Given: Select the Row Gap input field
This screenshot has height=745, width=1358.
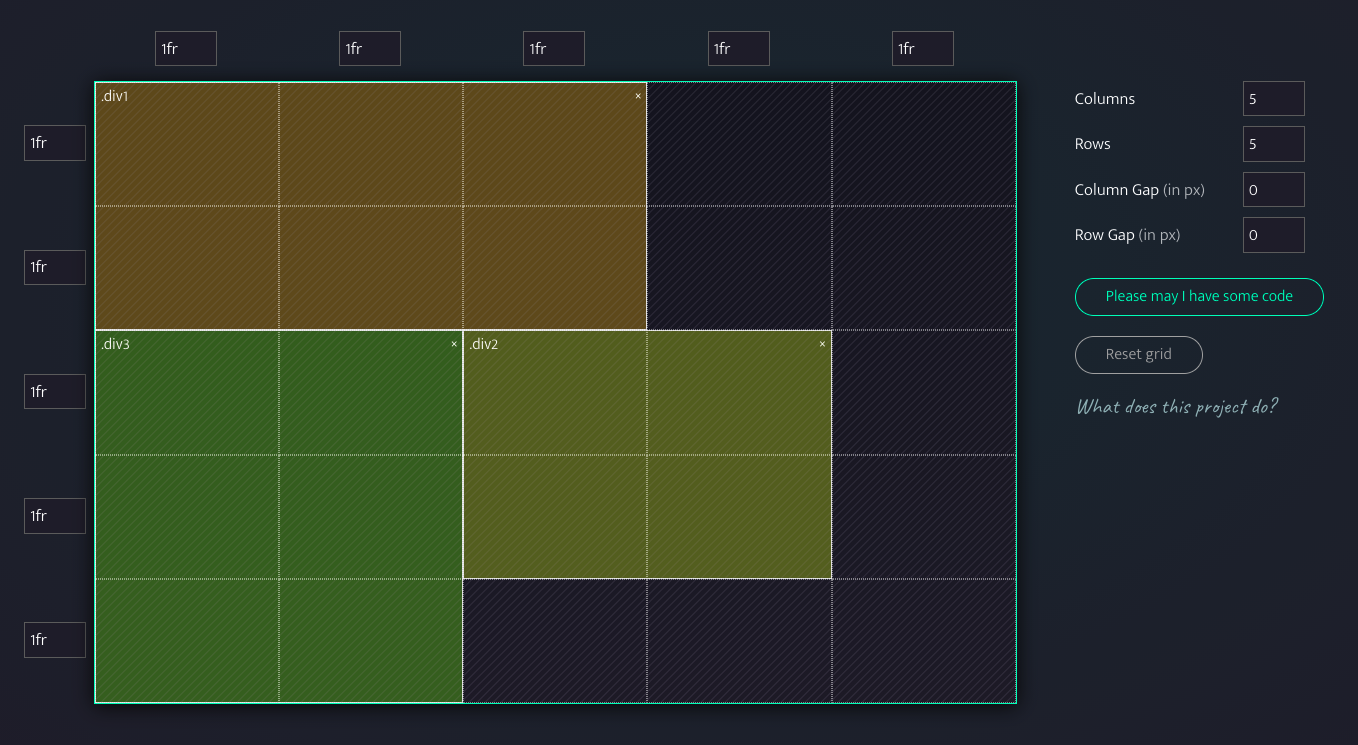Looking at the screenshot, I should [1273, 235].
